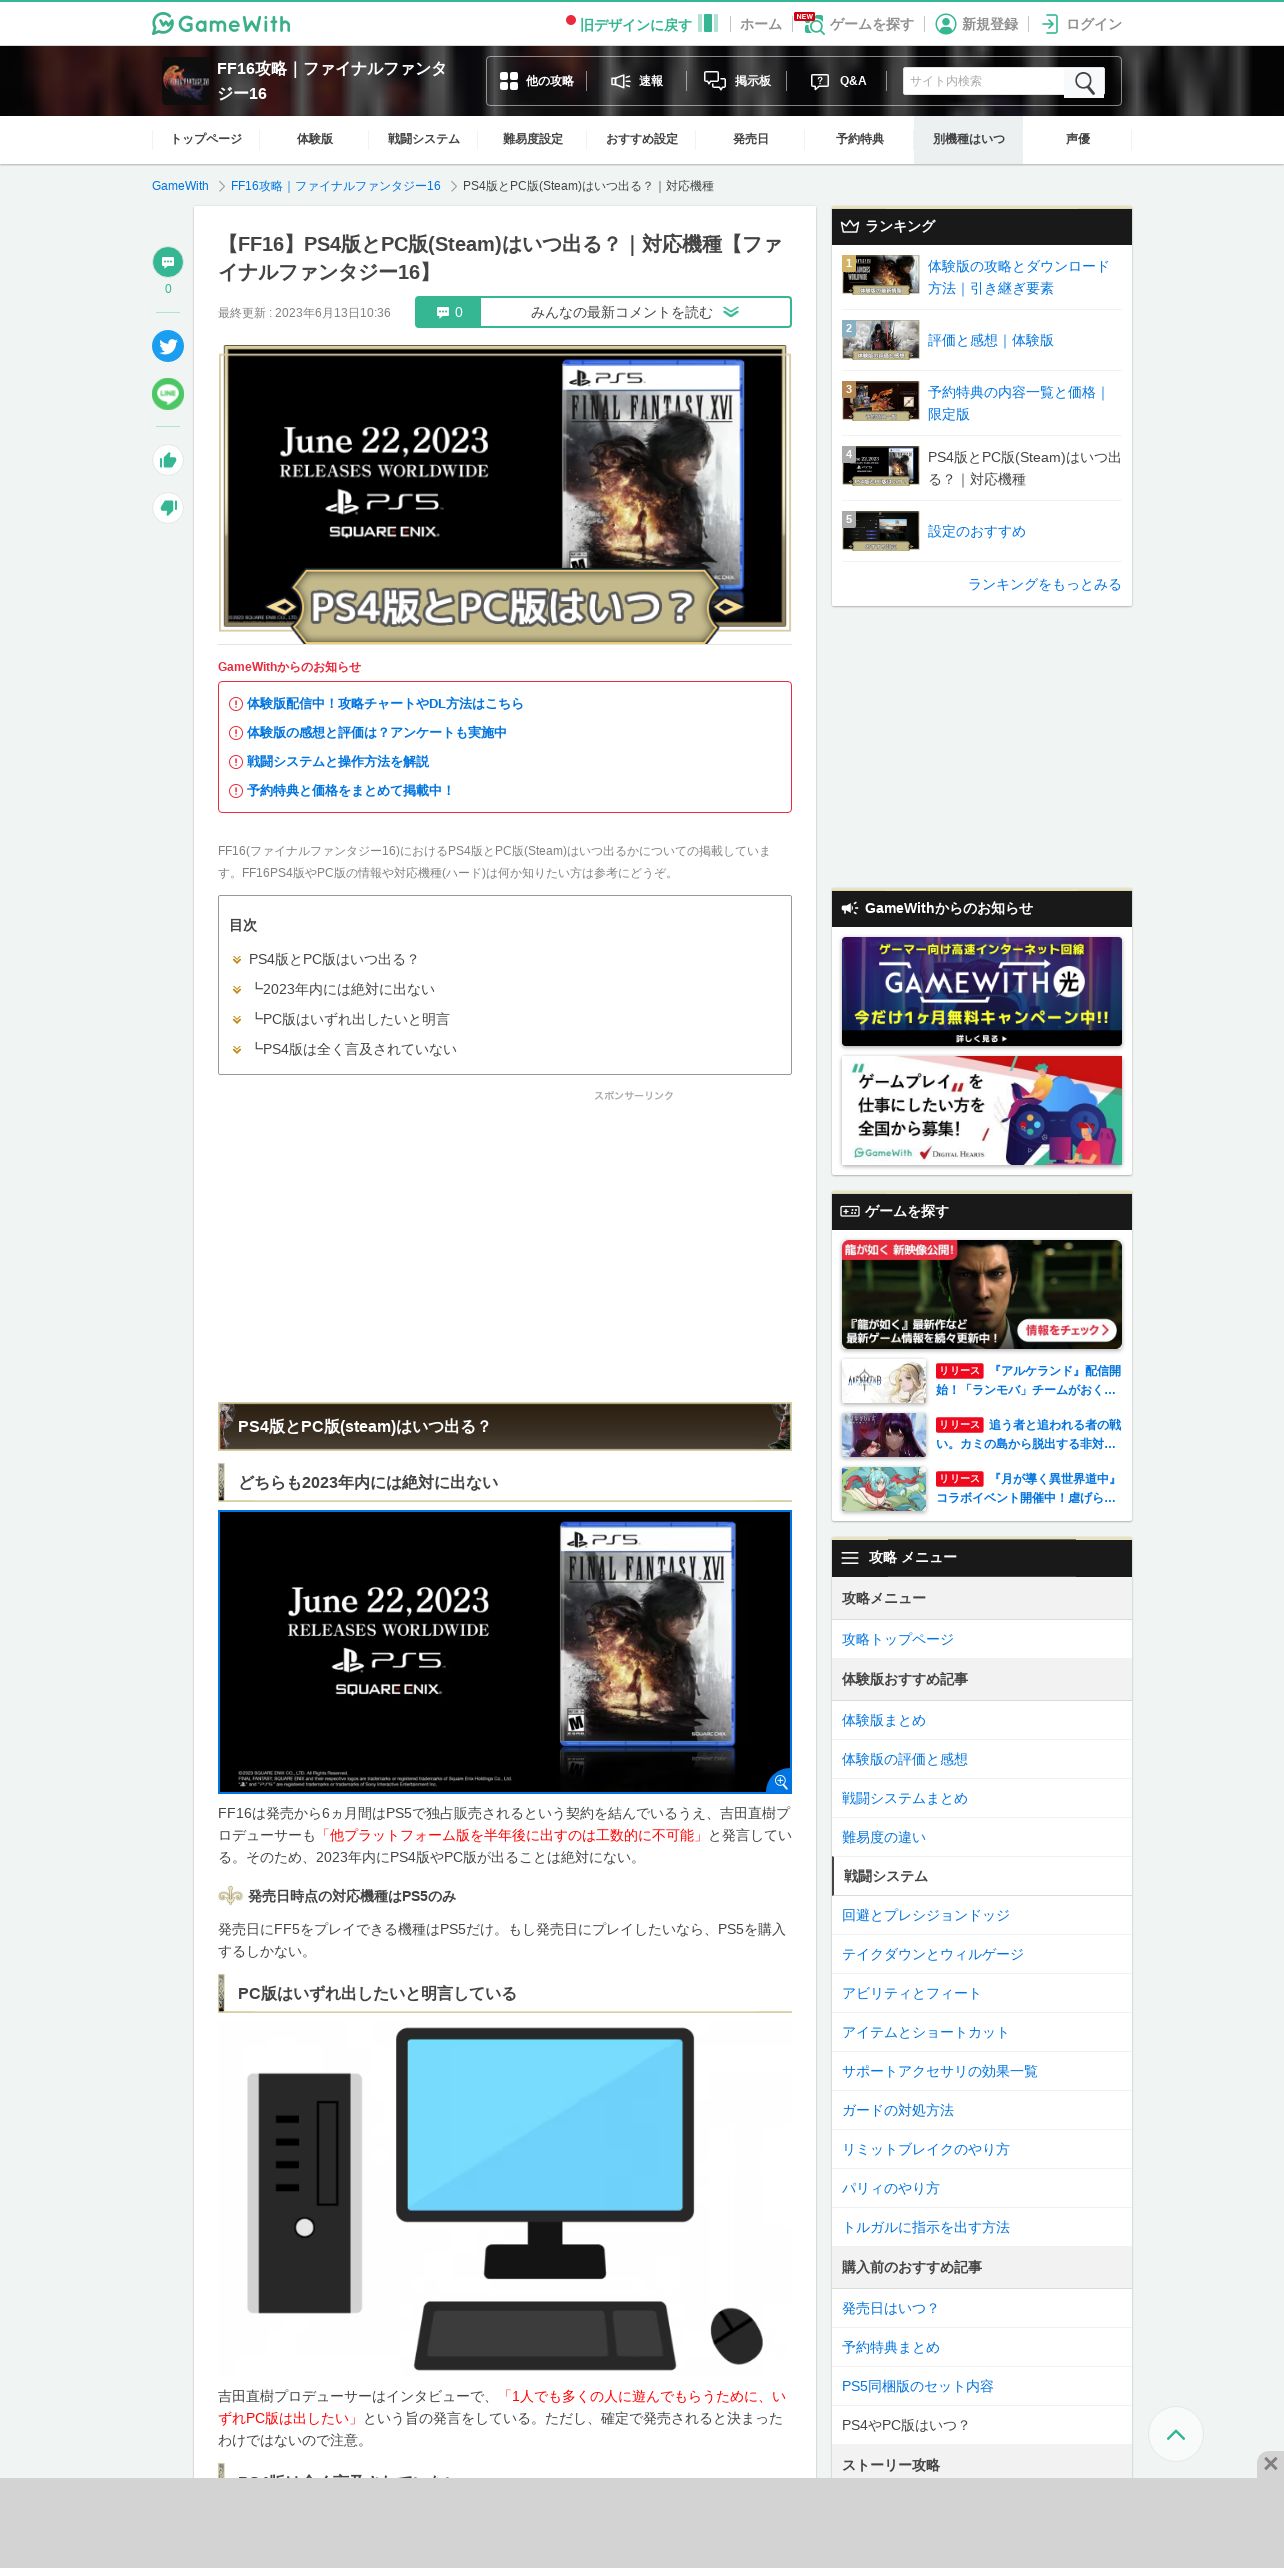Click the FF16 game thumbnail in header
The image size is (1284, 2568).
[x=186, y=81]
